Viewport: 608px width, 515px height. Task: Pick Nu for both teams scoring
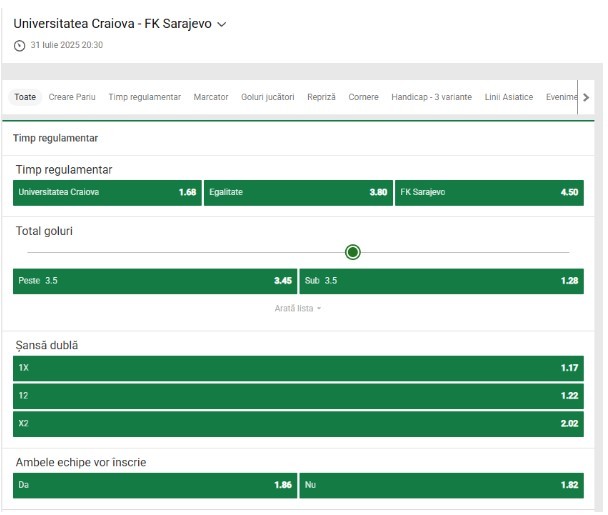pos(442,485)
